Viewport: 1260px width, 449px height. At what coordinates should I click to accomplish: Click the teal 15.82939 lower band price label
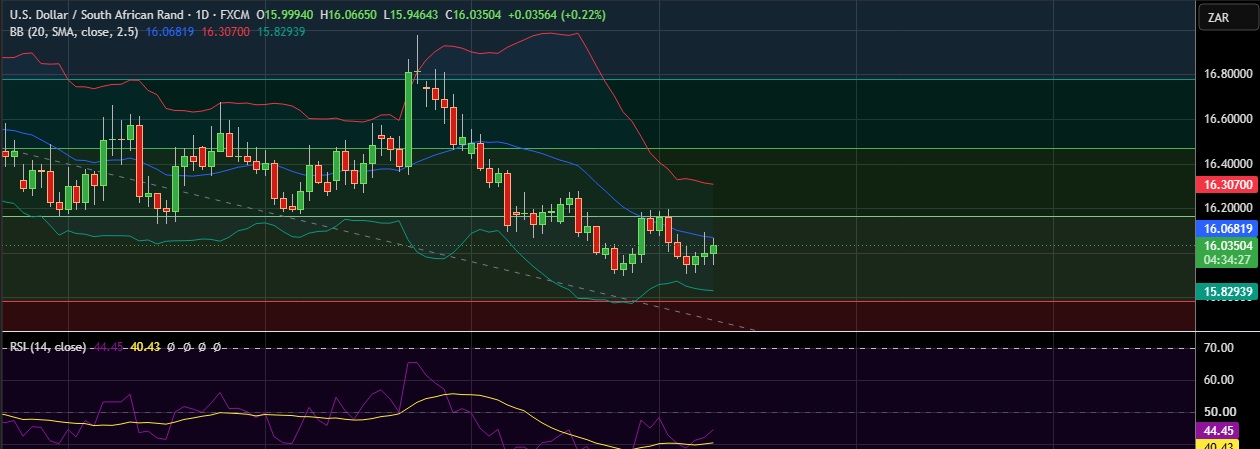(1225, 291)
